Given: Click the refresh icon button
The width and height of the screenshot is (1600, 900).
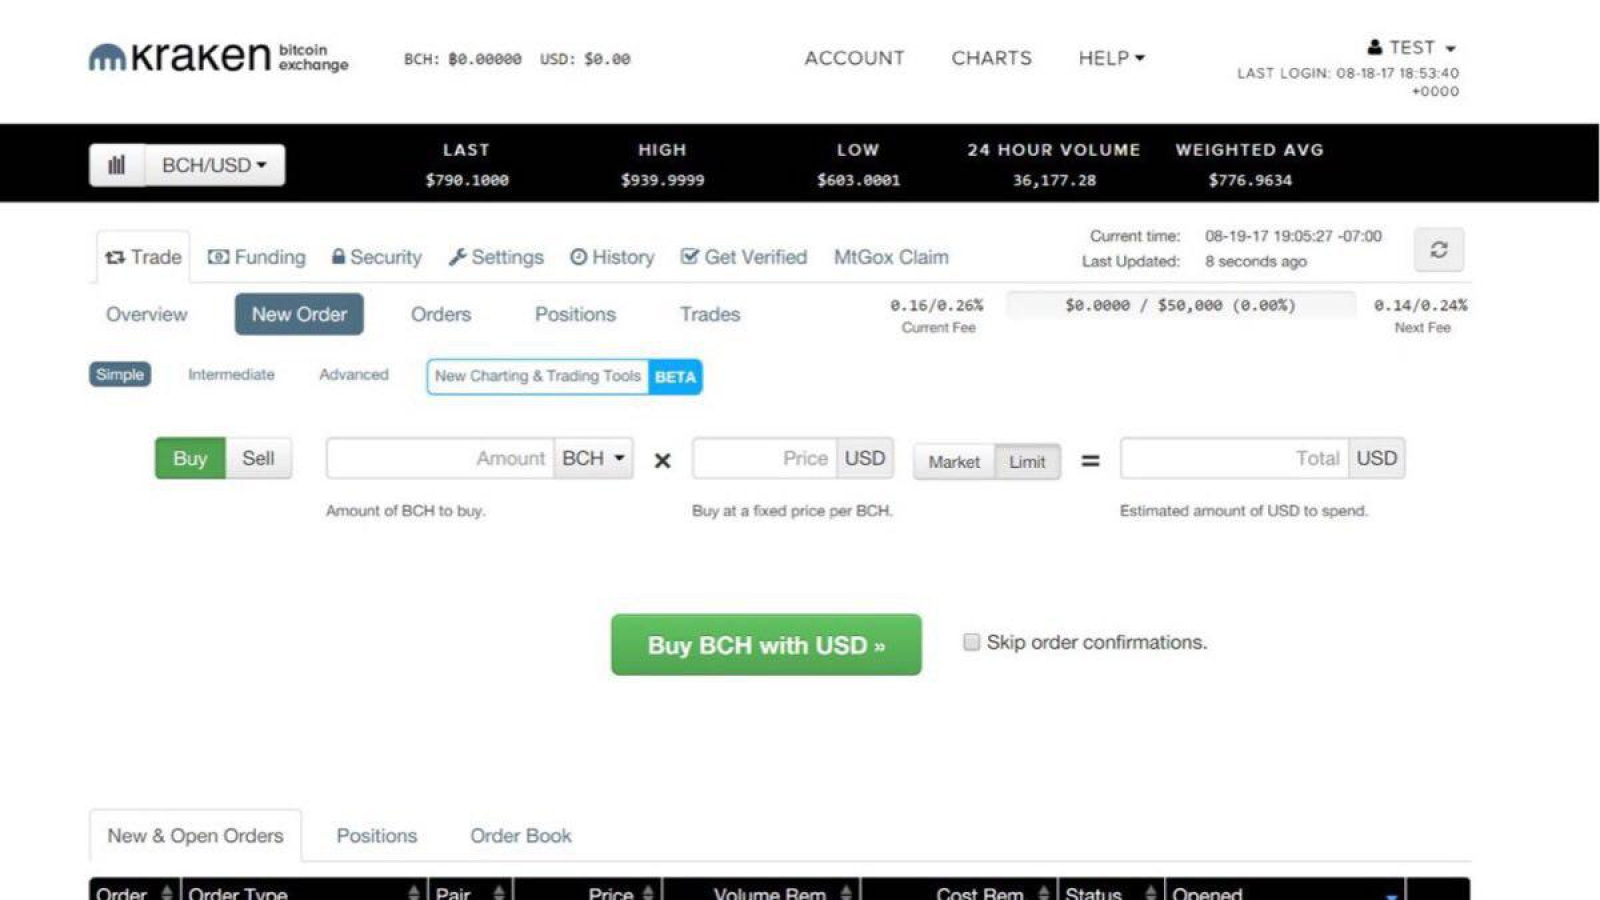Looking at the screenshot, I should (1438, 250).
